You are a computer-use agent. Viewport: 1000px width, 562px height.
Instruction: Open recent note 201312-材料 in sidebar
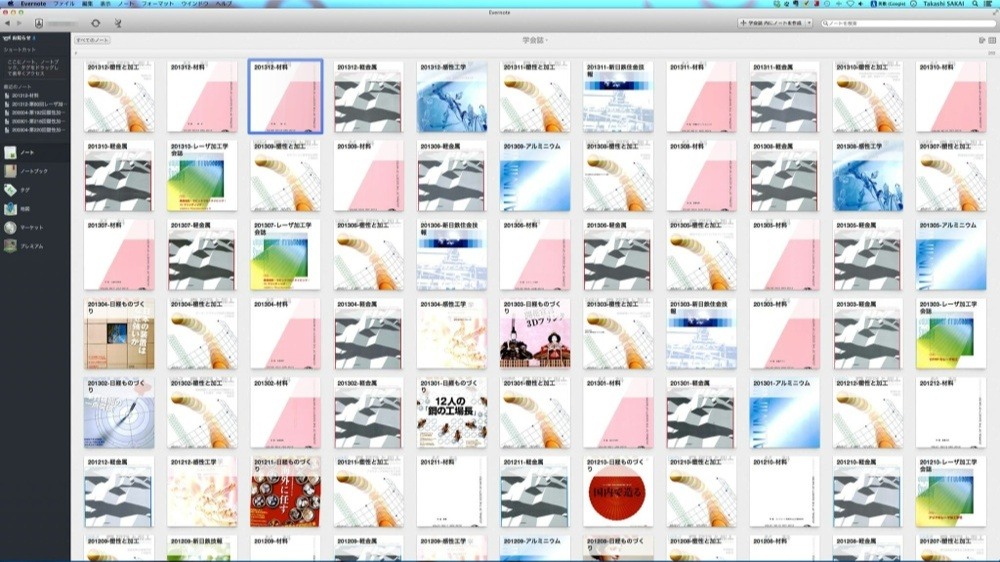(x=26, y=96)
